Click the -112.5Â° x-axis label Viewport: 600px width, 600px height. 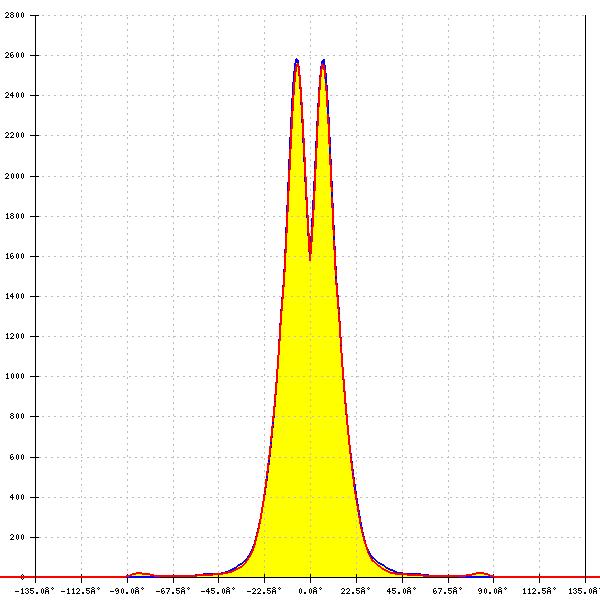(x=80, y=591)
